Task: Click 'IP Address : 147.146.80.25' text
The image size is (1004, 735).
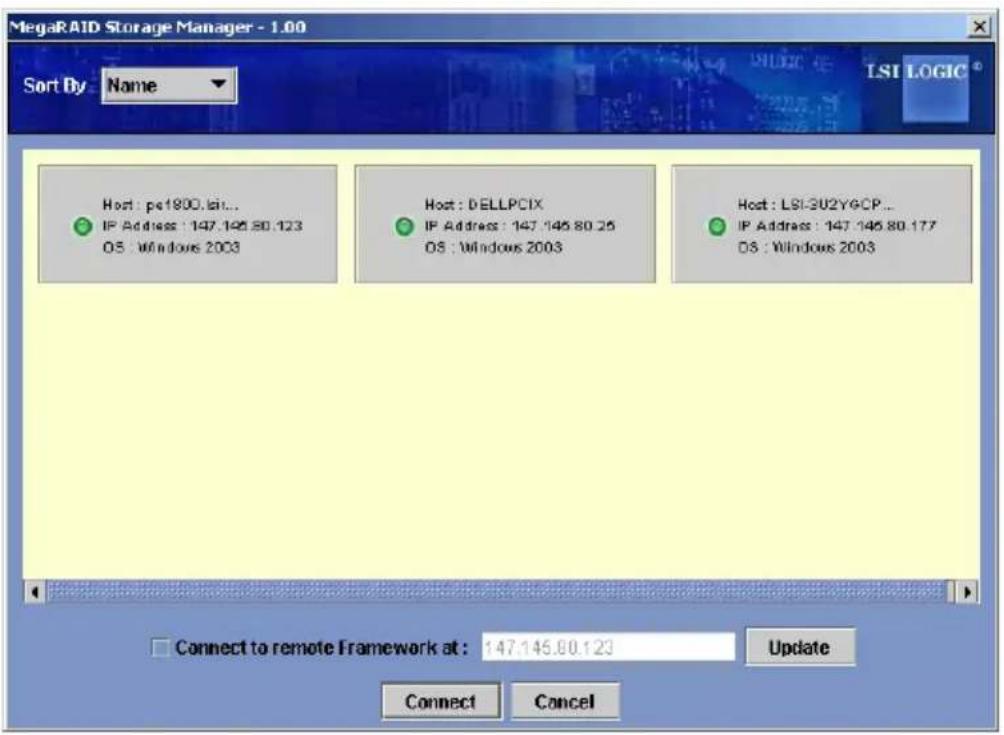Action: 519,226
